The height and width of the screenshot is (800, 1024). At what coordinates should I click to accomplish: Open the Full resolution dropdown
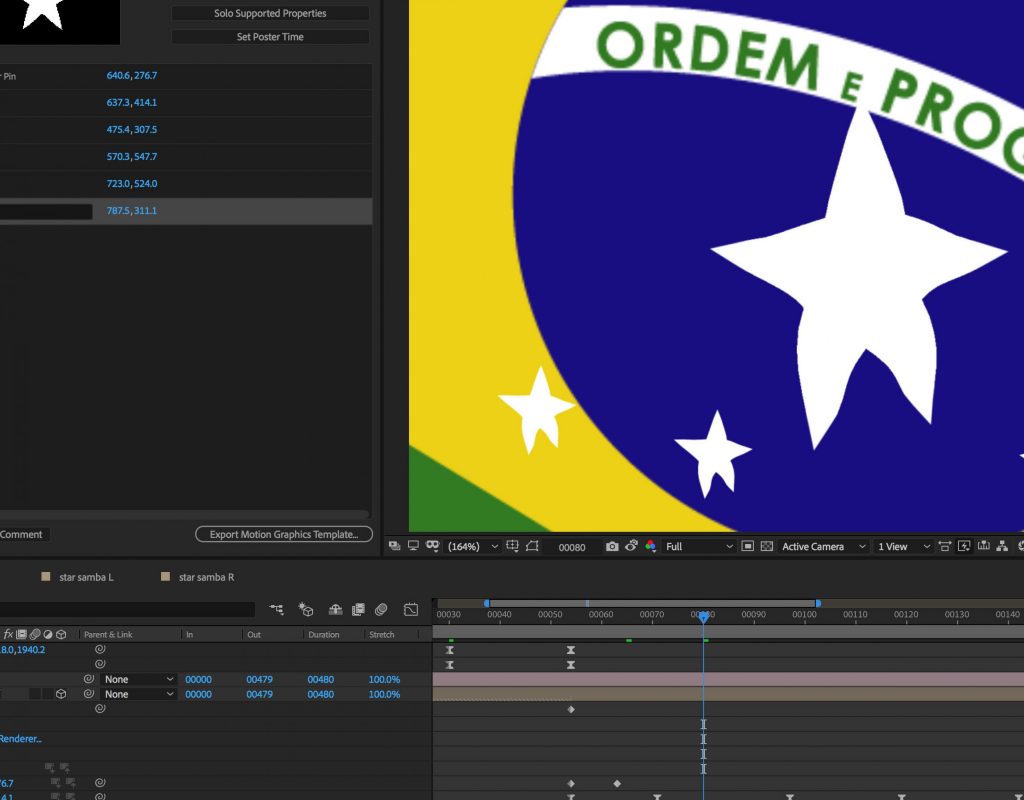[x=698, y=547]
